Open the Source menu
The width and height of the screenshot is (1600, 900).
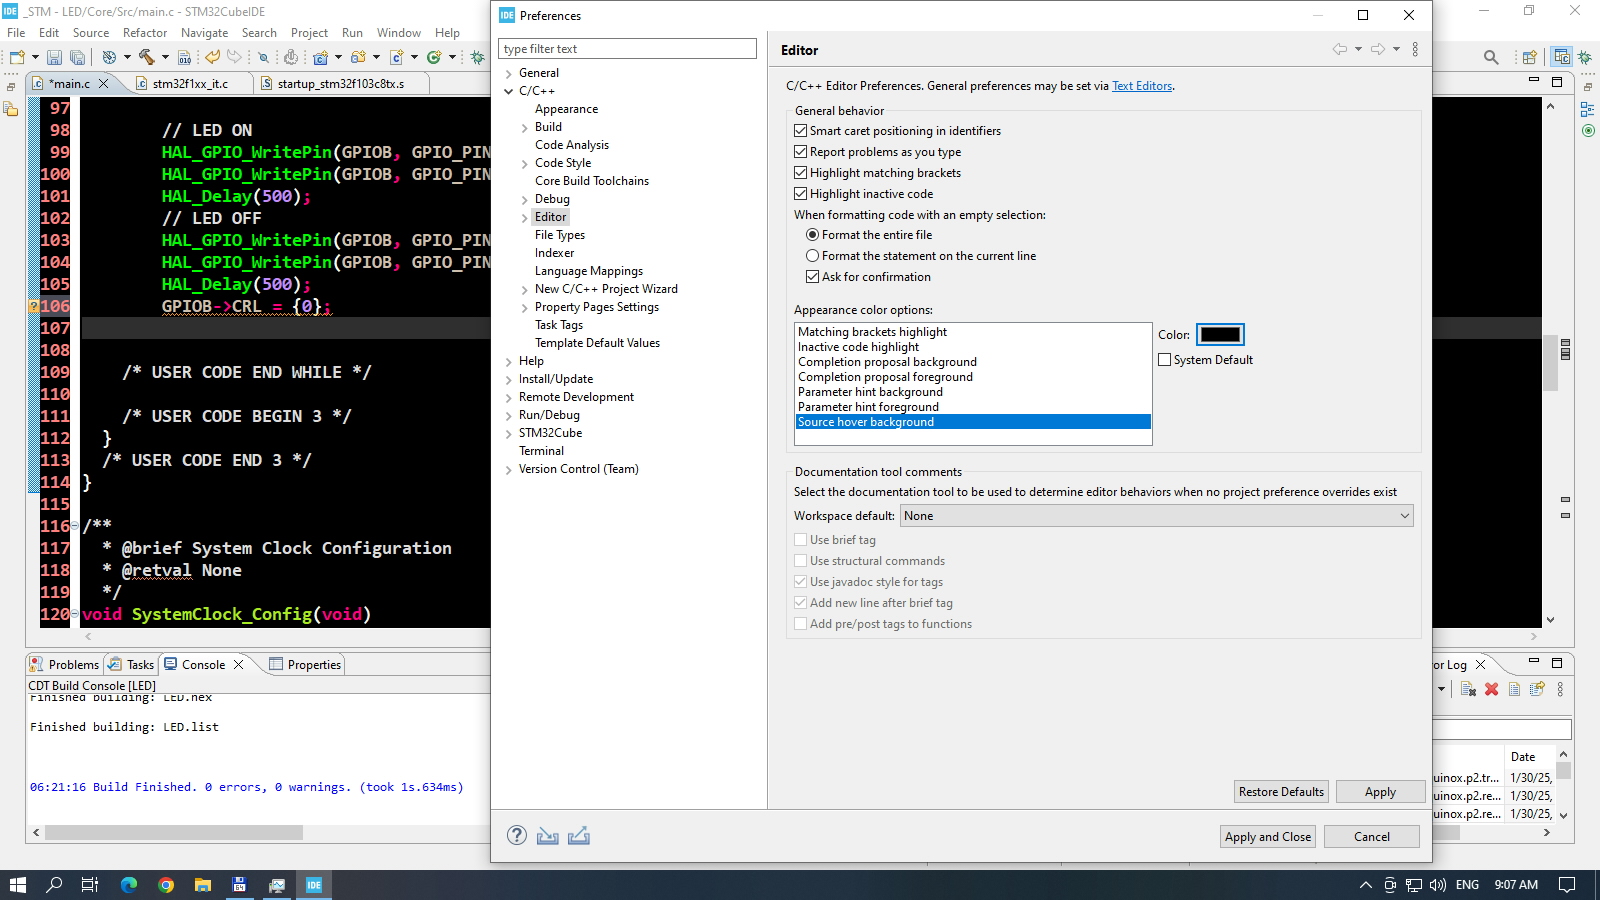pyautogui.click(x=91, y=32)
